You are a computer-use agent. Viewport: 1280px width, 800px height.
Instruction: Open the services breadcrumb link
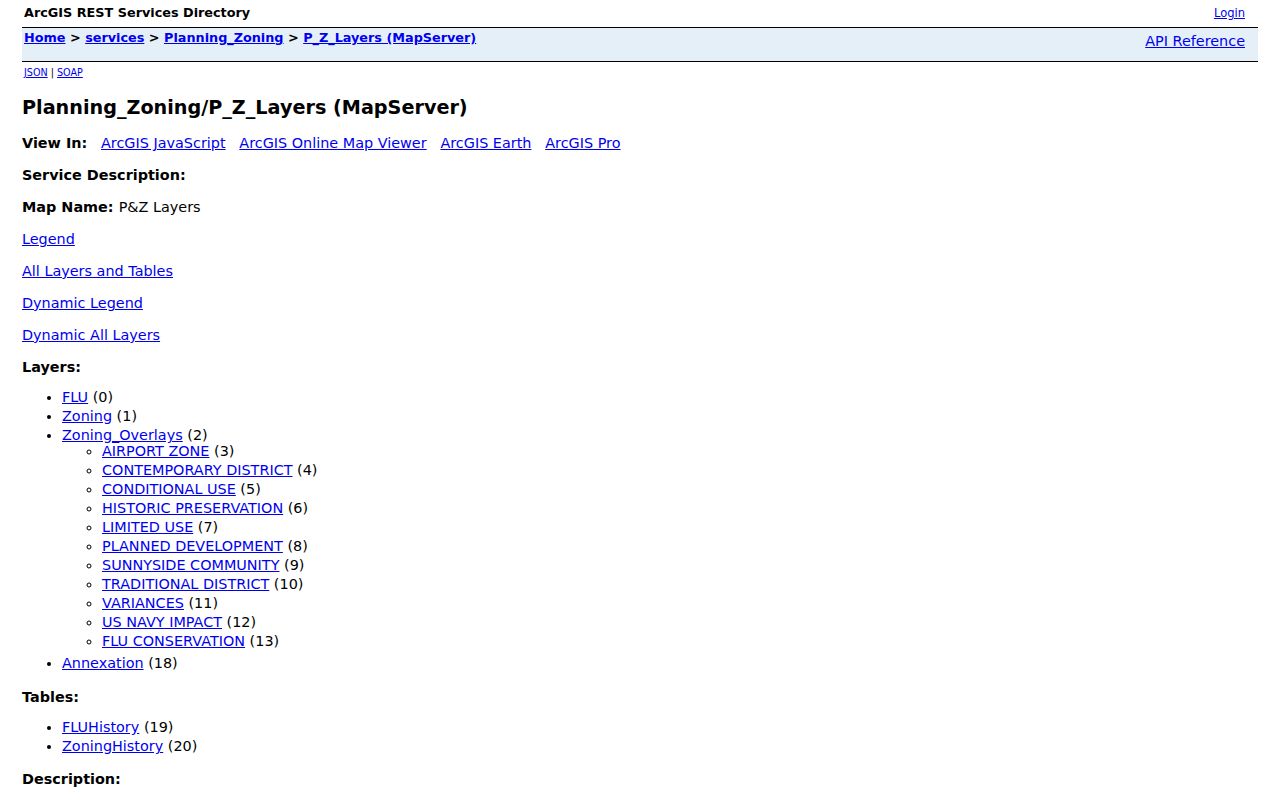click(115, 38)
